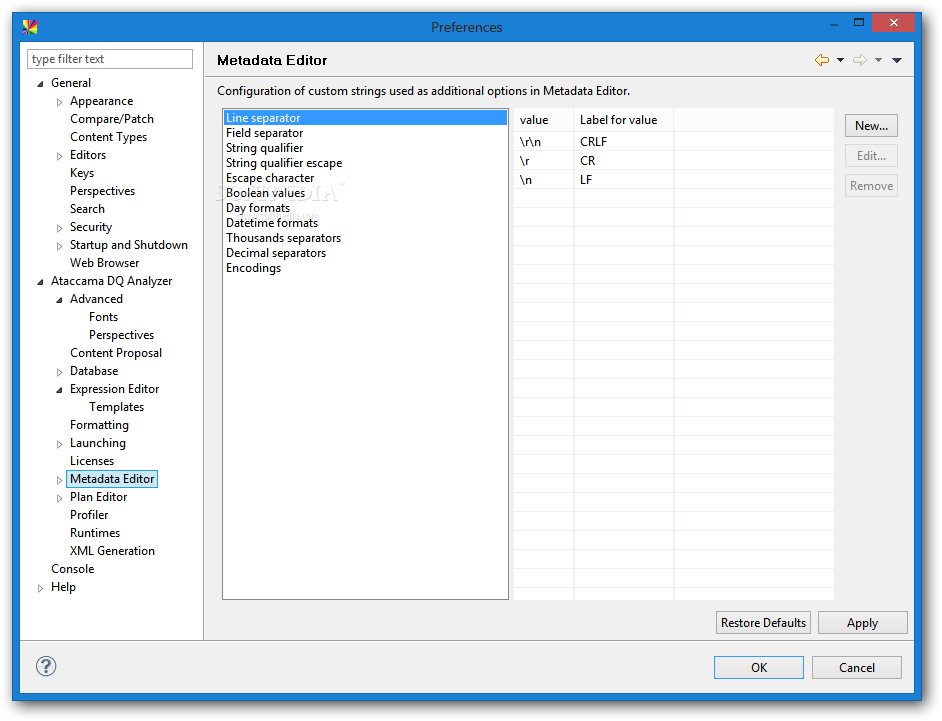The height and width of the screenshot is (721, 942).
Task: Open Fonts under Advanced
Action: pyautogui.click(x=103, y=317)
